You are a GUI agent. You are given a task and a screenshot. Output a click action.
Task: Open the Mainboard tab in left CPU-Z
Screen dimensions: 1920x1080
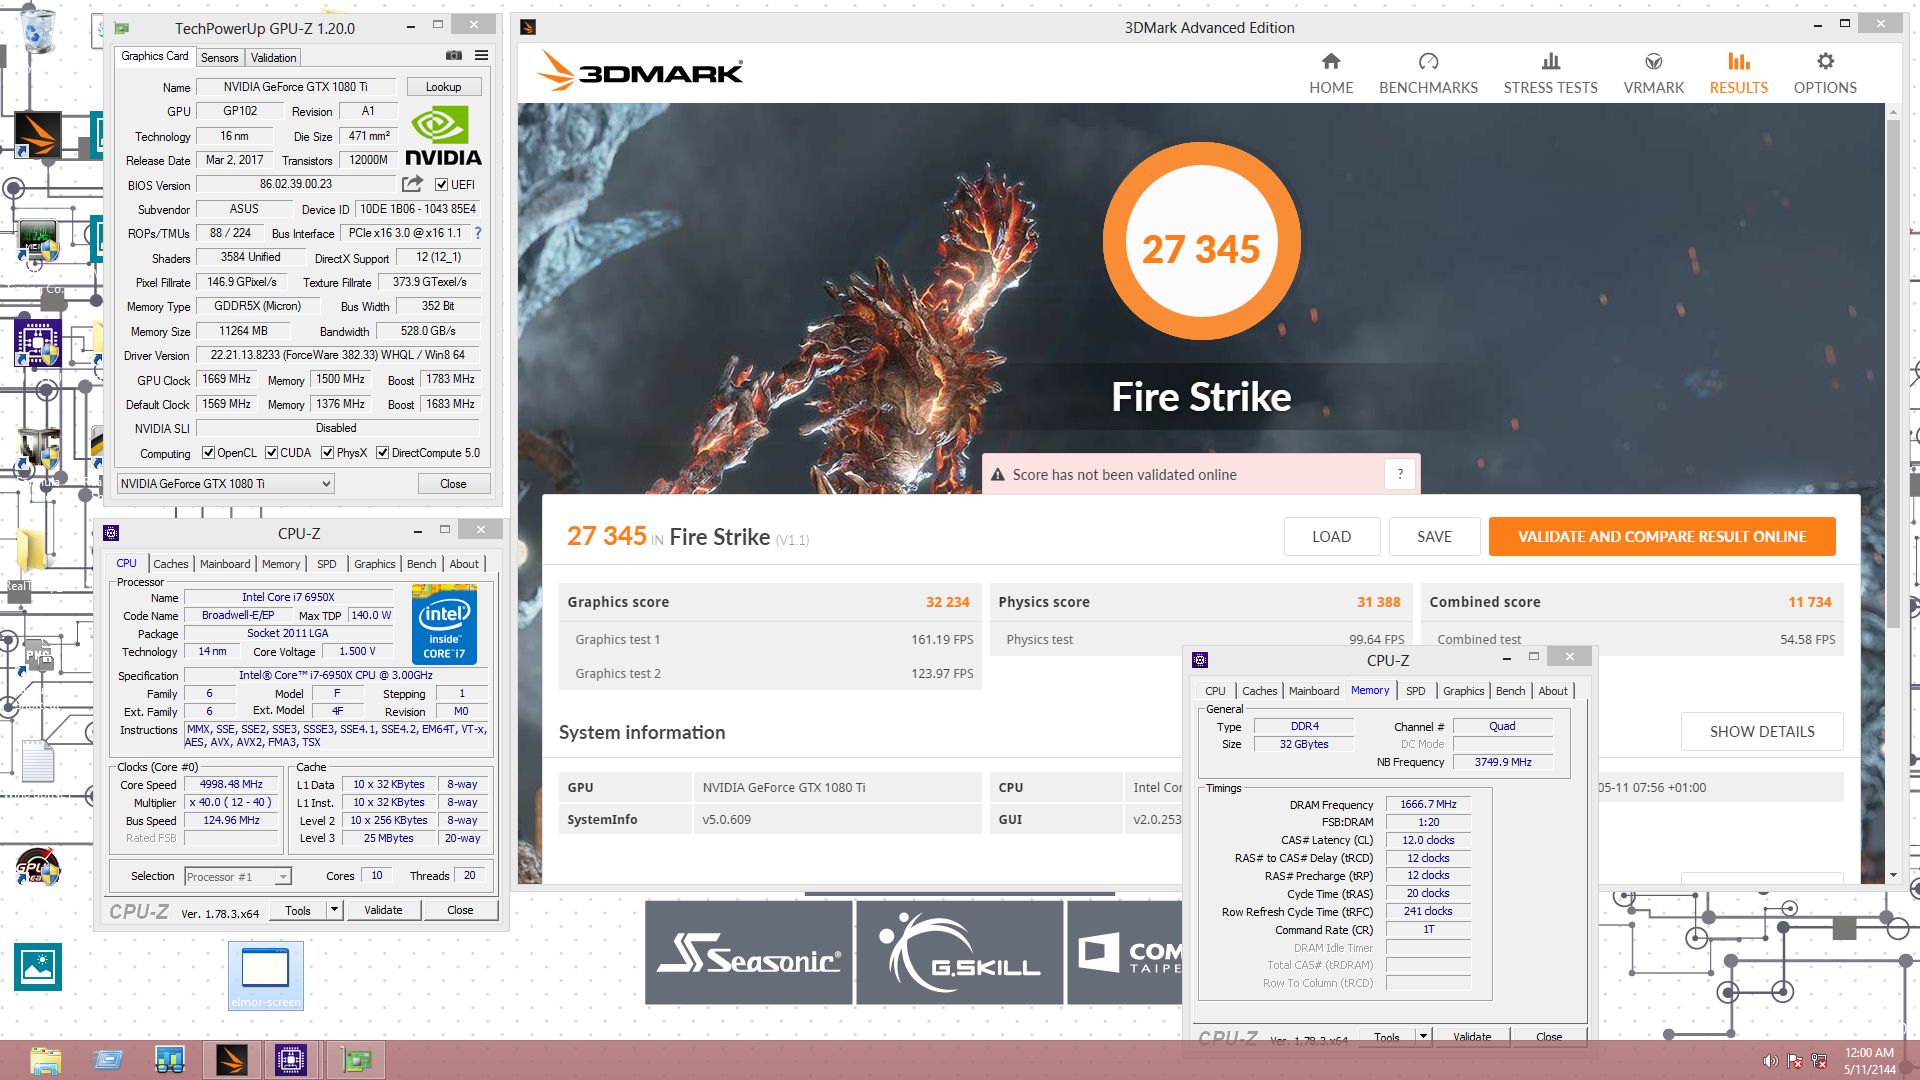tap(225, 564)
